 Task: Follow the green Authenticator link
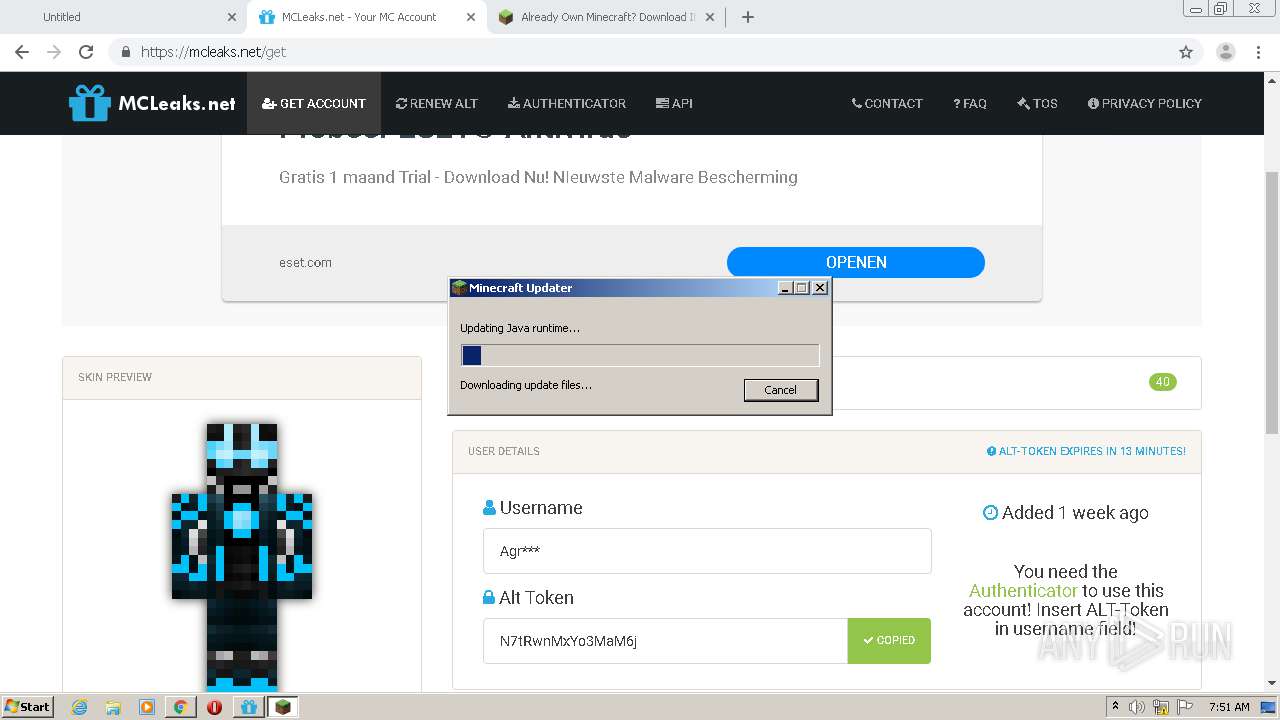(1023, 590)
